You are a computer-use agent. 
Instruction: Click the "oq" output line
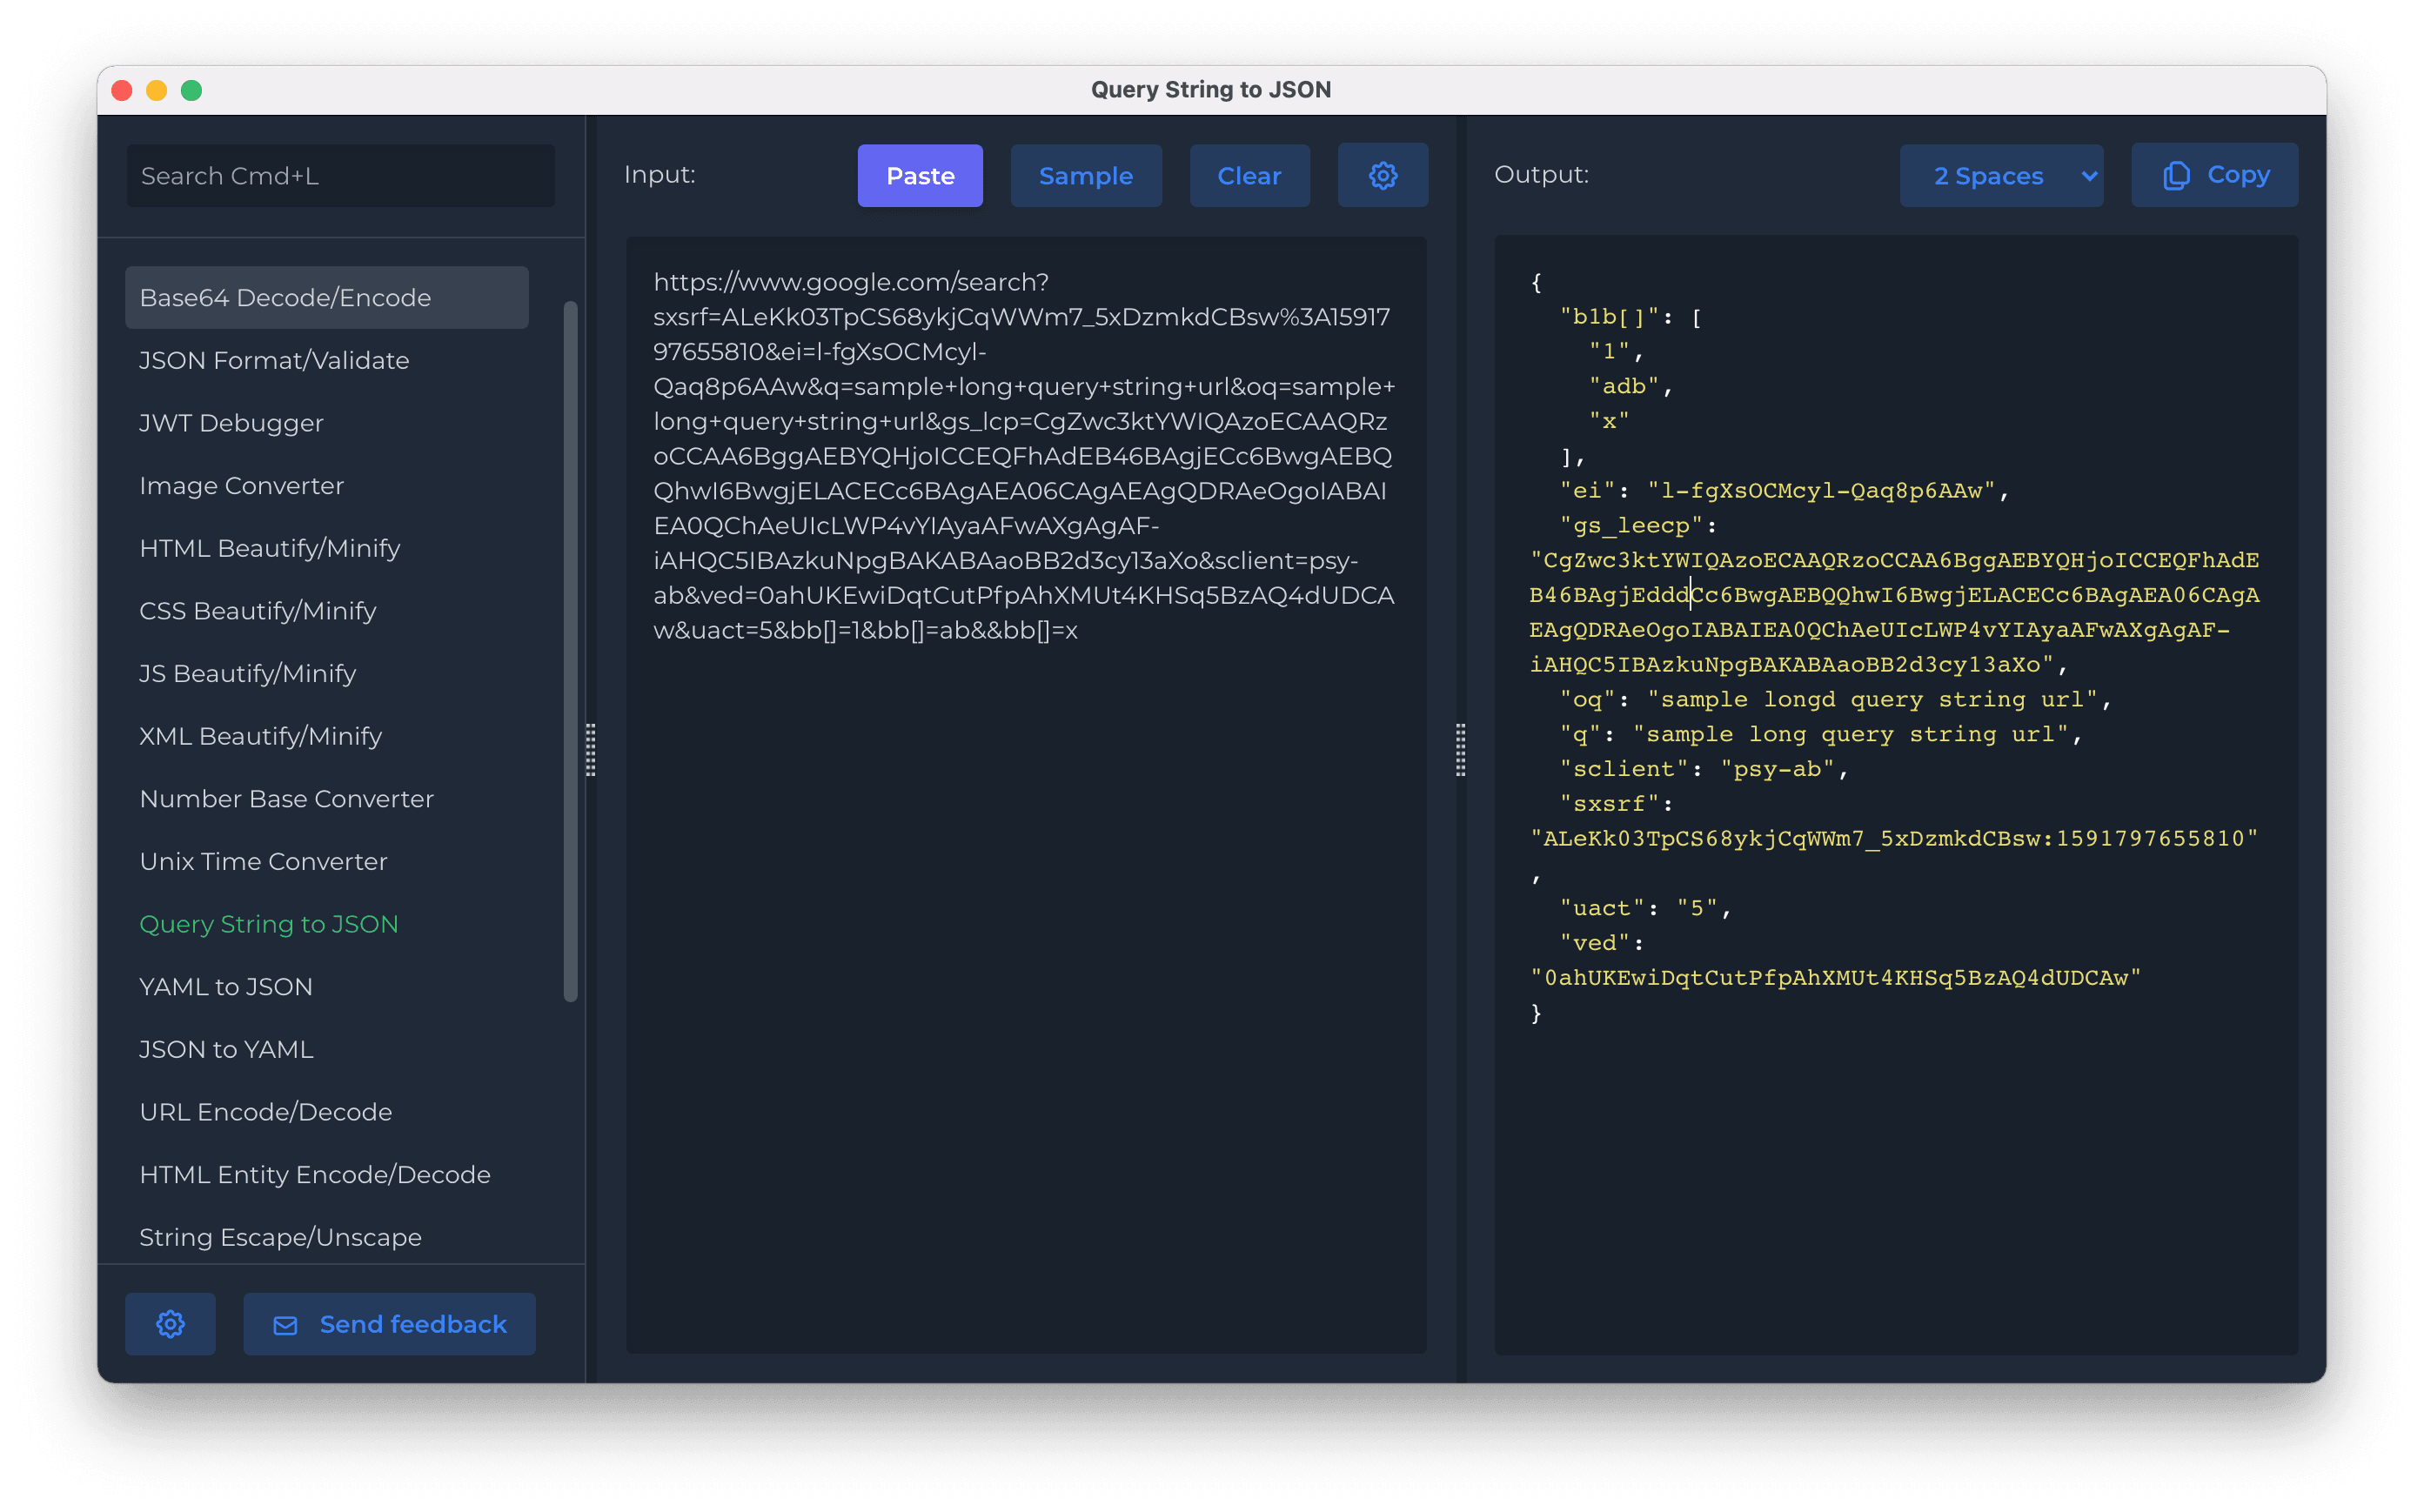pyautogui.click(x=1835, y=700)
